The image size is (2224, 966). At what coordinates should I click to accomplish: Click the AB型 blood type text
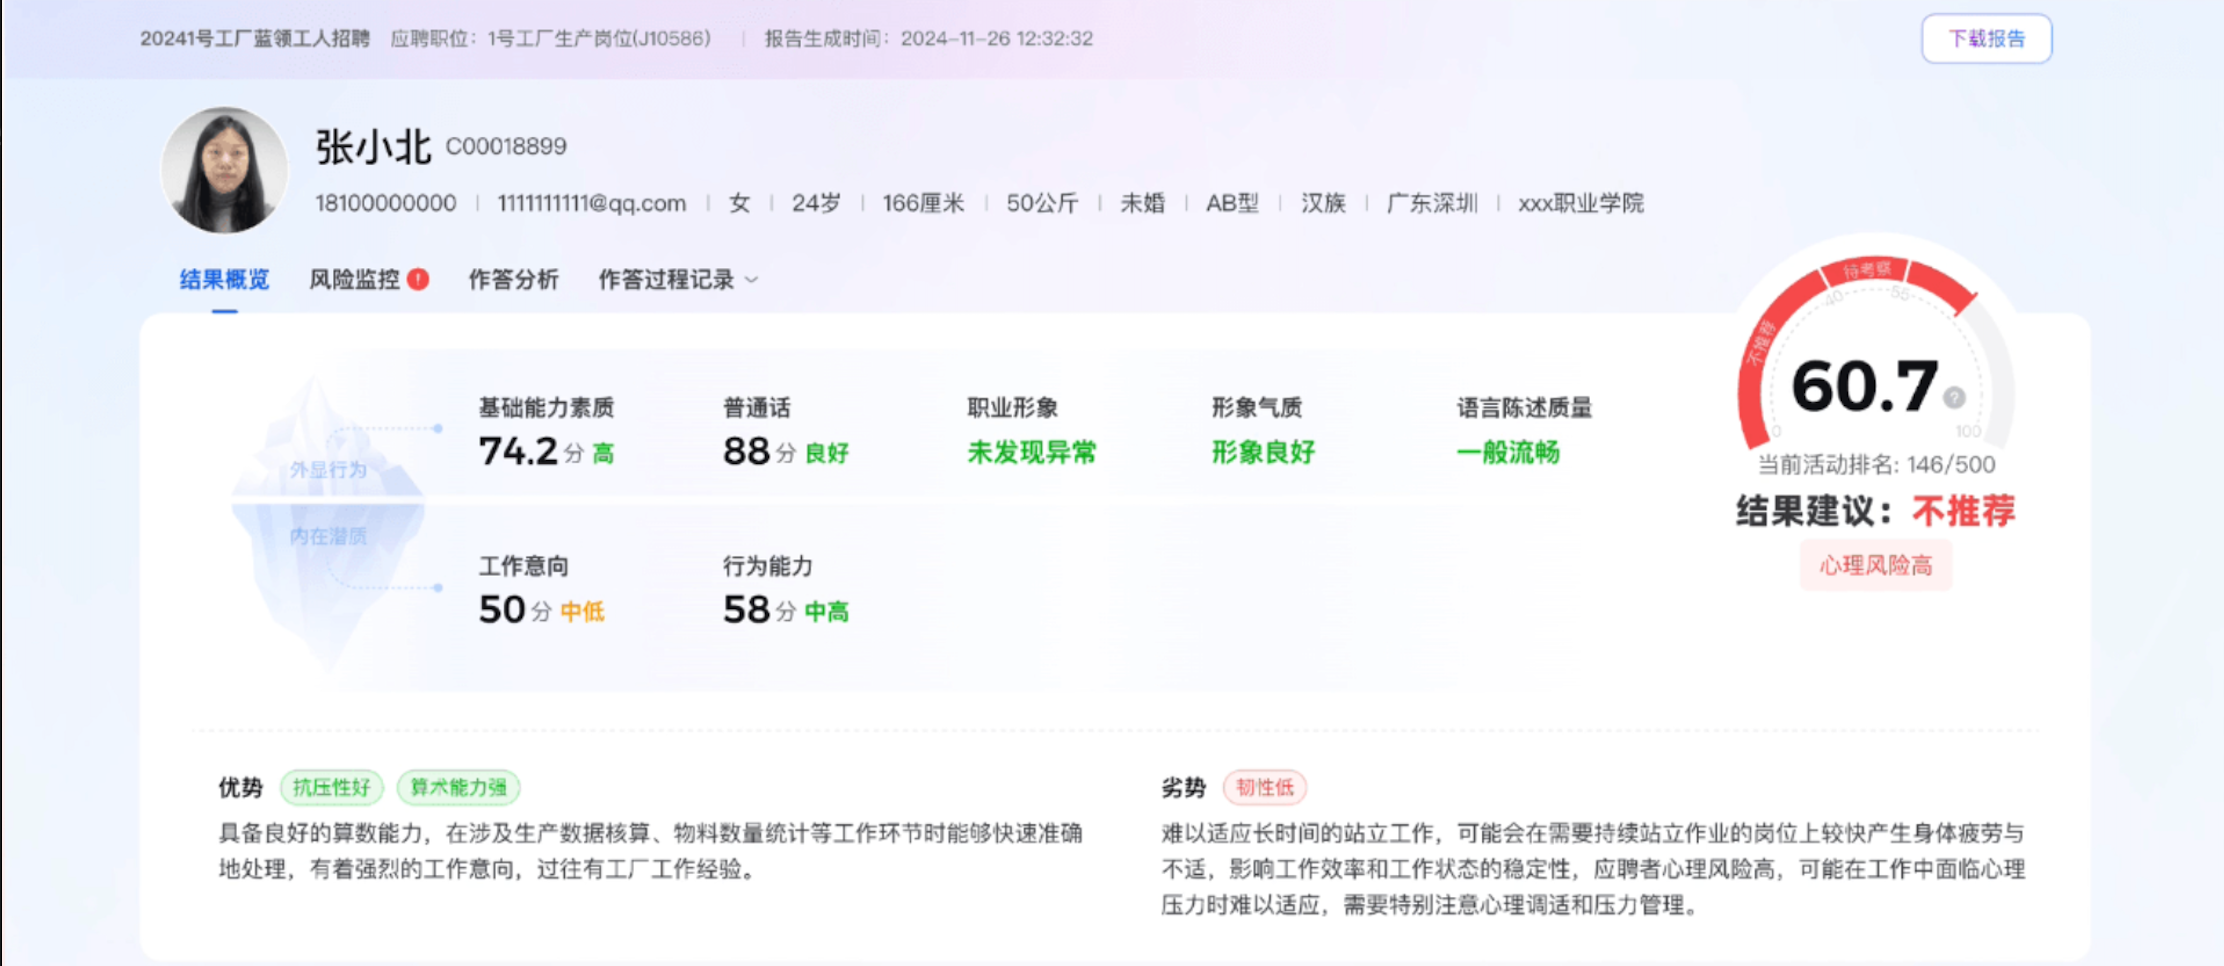pos(1232,203)
